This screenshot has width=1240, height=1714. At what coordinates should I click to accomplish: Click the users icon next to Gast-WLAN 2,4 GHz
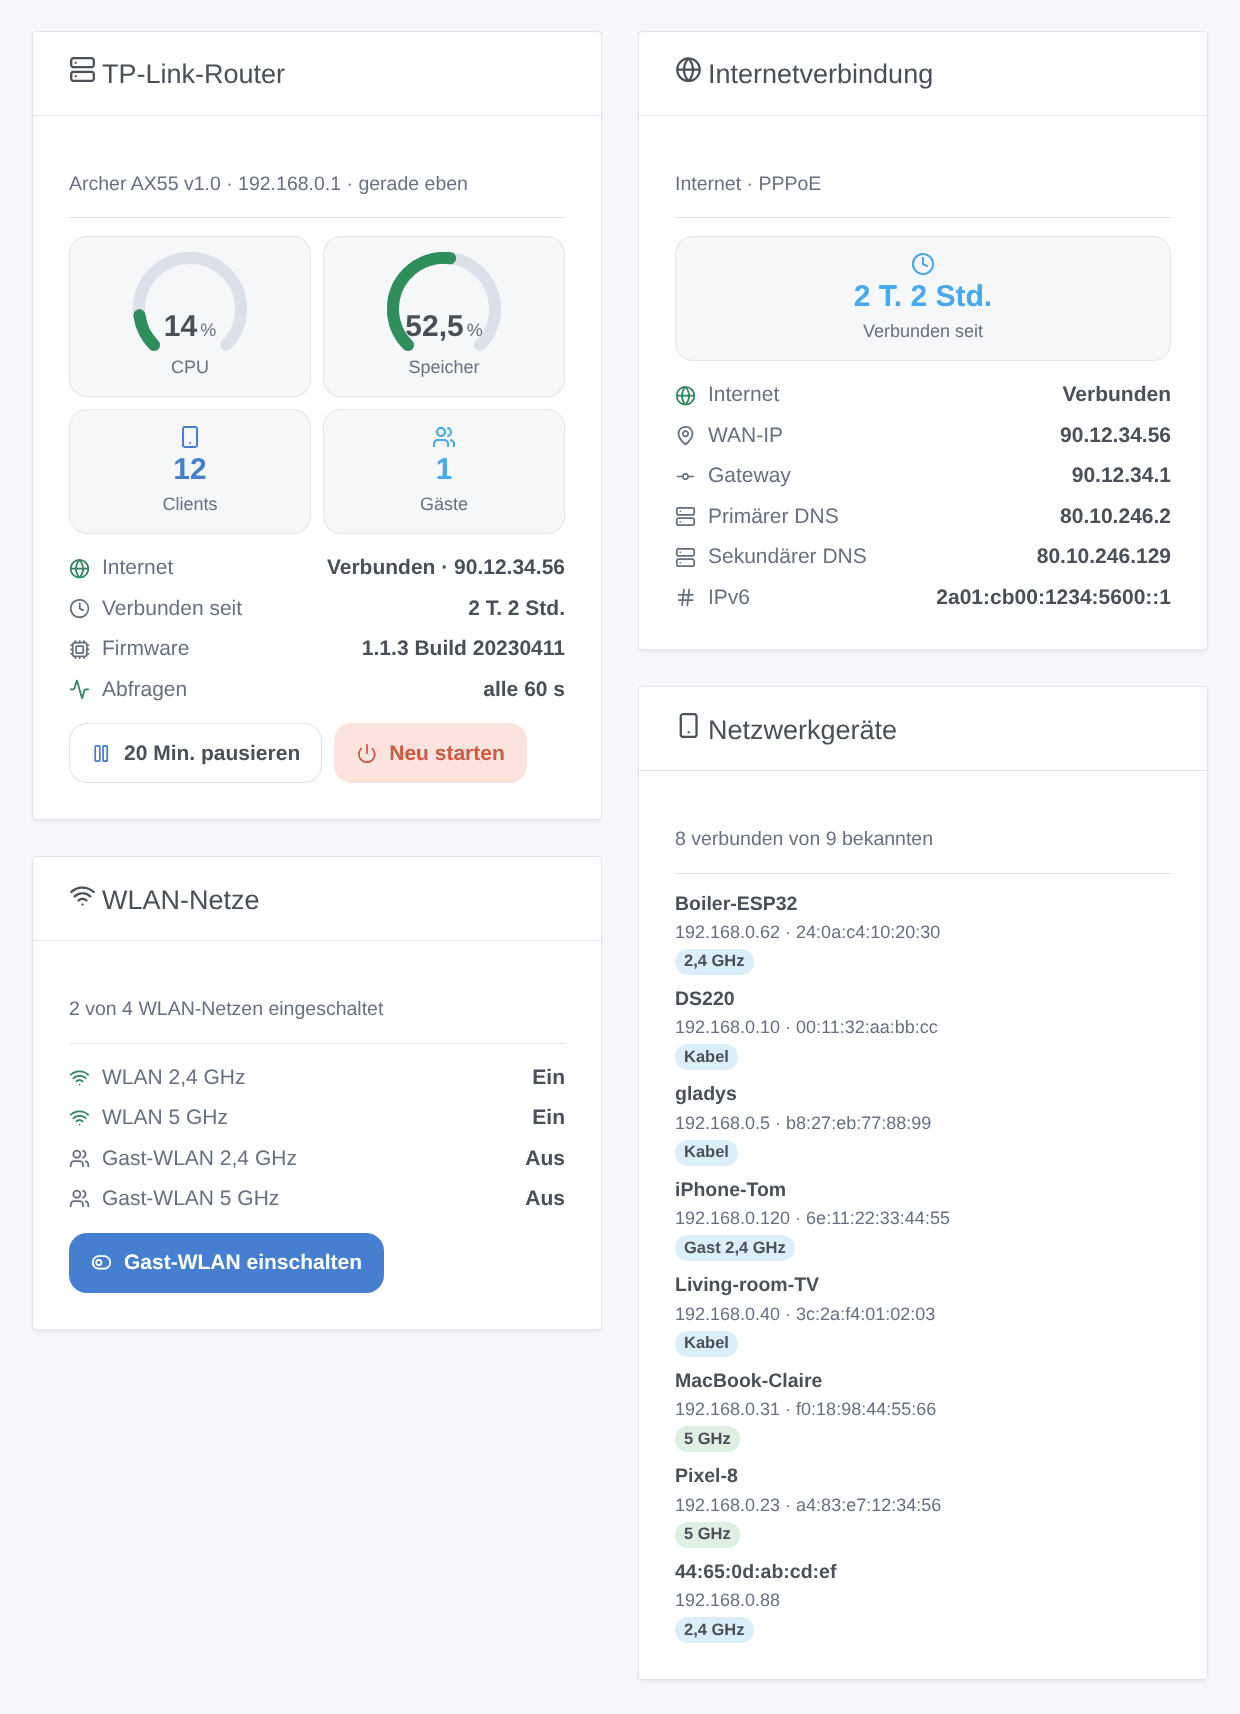click(80, 1159)
